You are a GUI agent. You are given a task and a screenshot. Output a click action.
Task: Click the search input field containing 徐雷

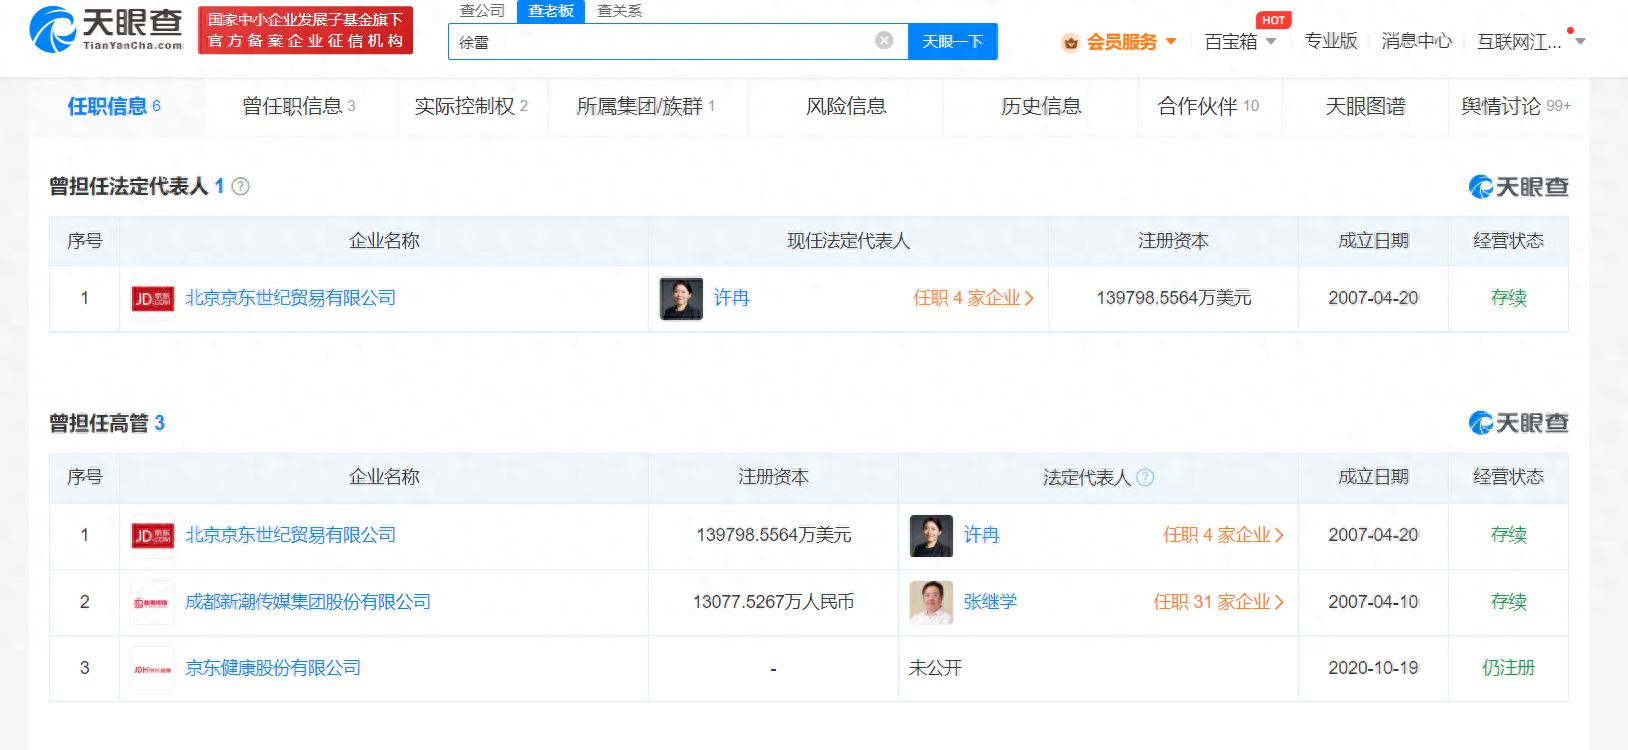coord(660,42)
